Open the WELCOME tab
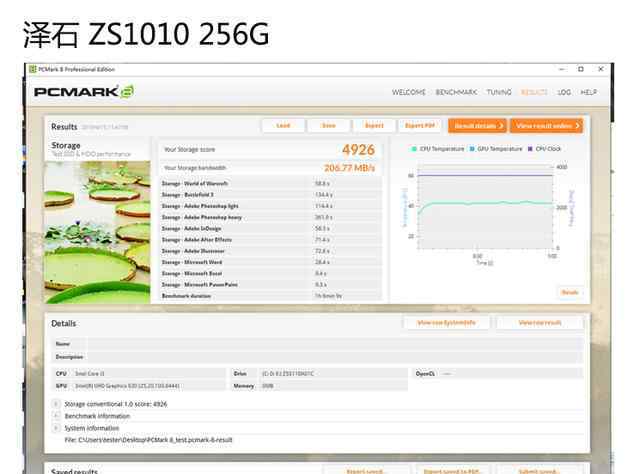 [x=409, y=92]
